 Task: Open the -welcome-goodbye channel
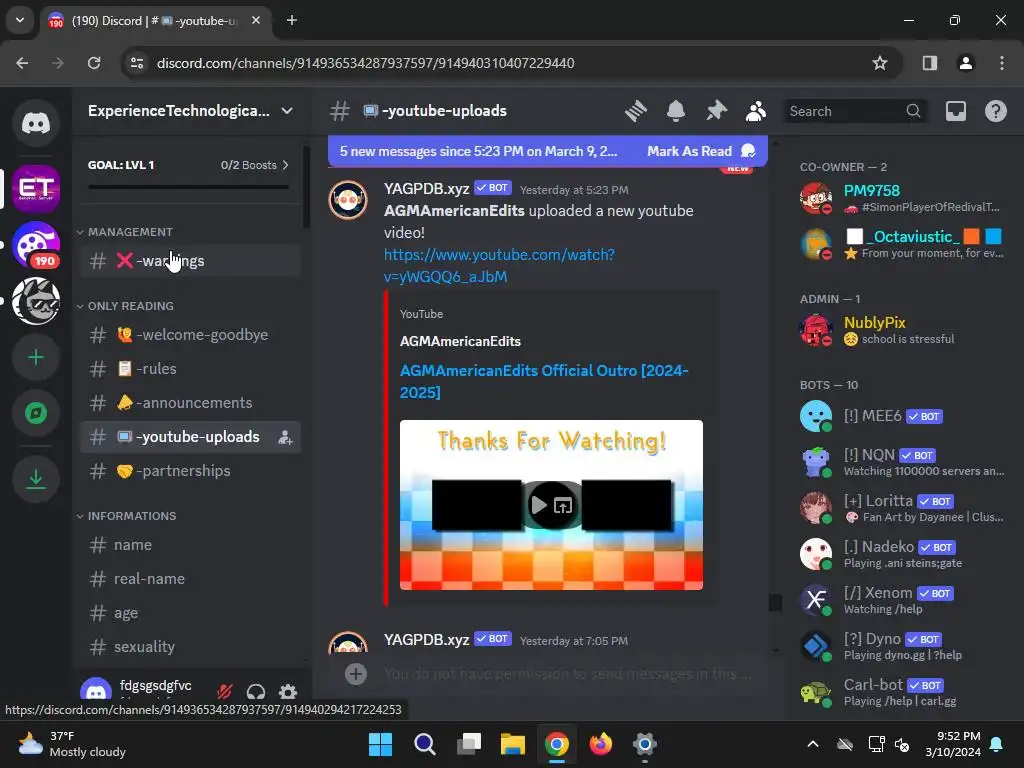point(190,335)
